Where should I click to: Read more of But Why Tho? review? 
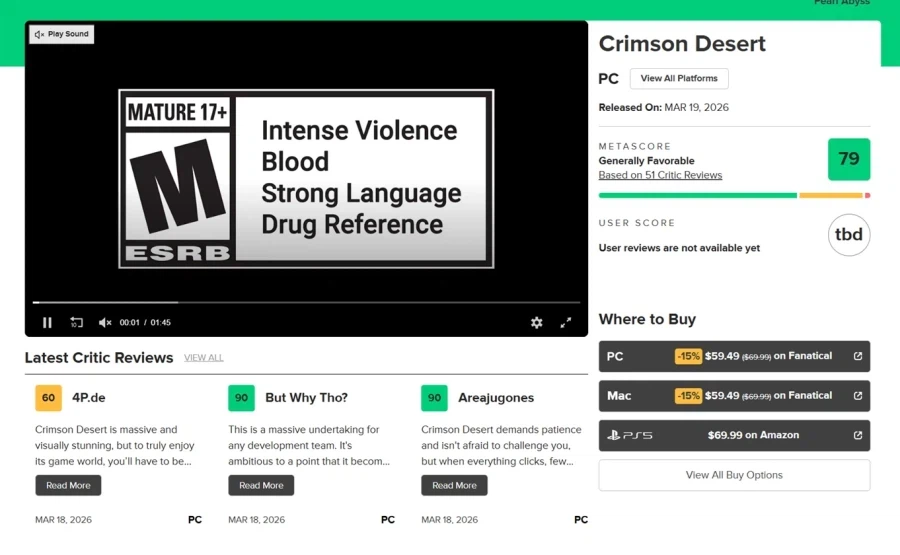coord(261,485)
